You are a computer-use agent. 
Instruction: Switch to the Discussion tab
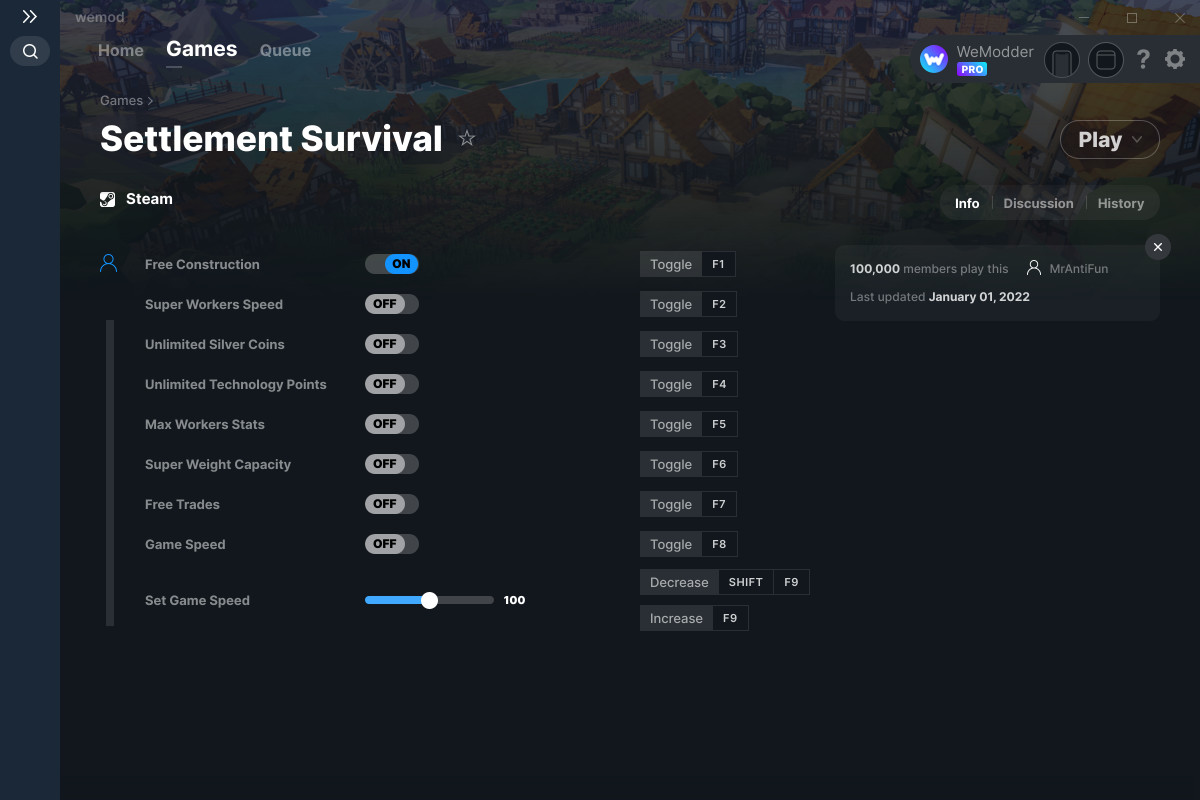tap(1038, 203)
